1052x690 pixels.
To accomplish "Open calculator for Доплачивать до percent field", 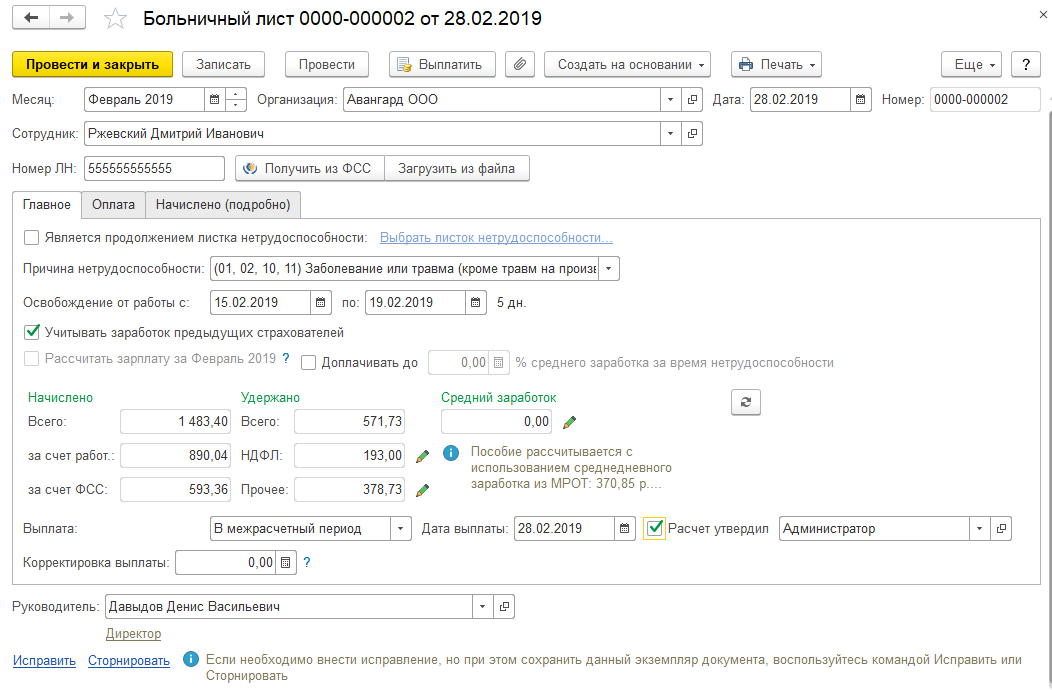I will (x=498, y=362).
